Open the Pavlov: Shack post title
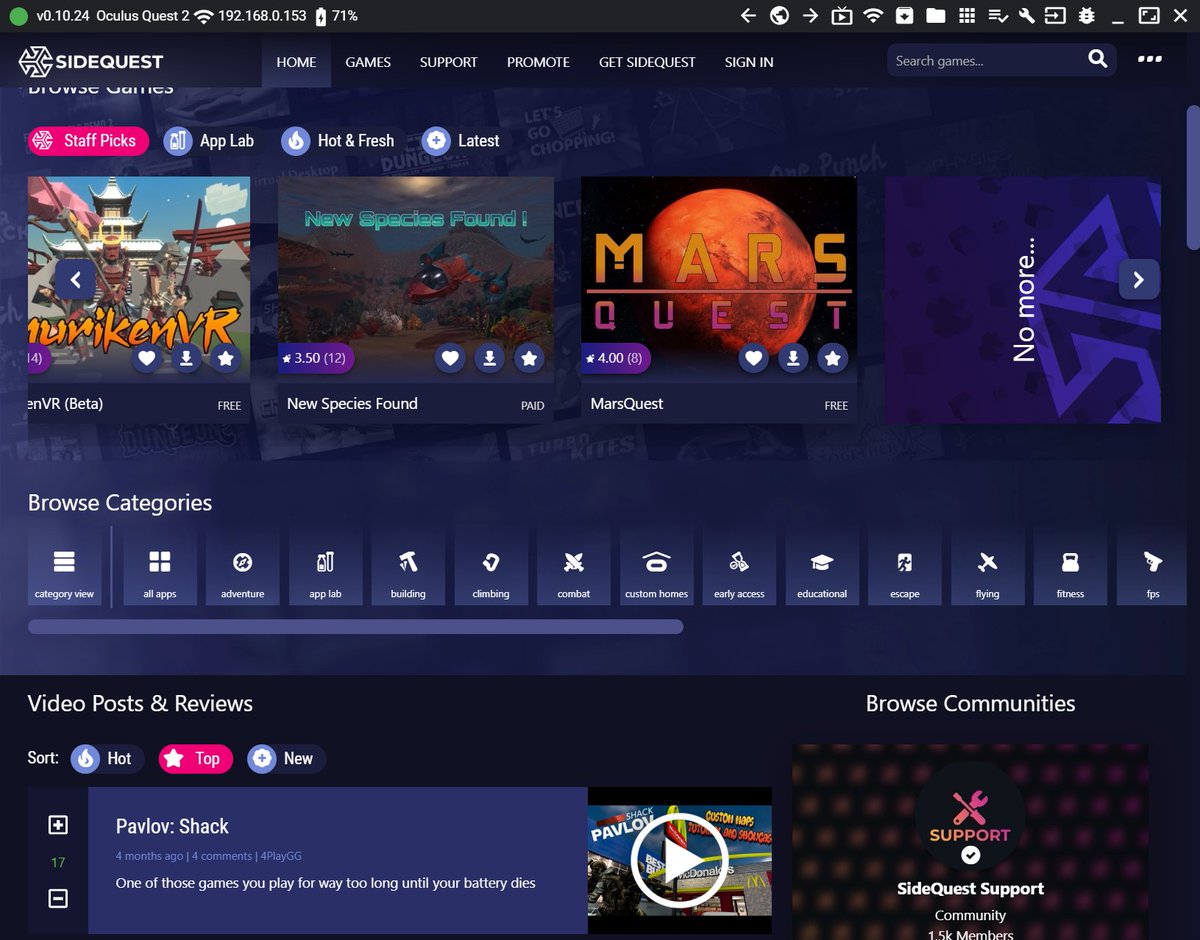Image resolution: width=1200 pixels, height=940 pixels. [172, 827]
